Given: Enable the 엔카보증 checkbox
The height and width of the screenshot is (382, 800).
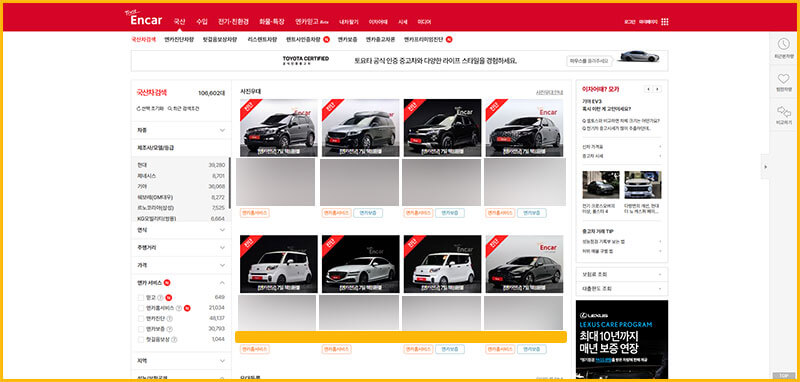Looking at the screenshot, I should 141,329.
